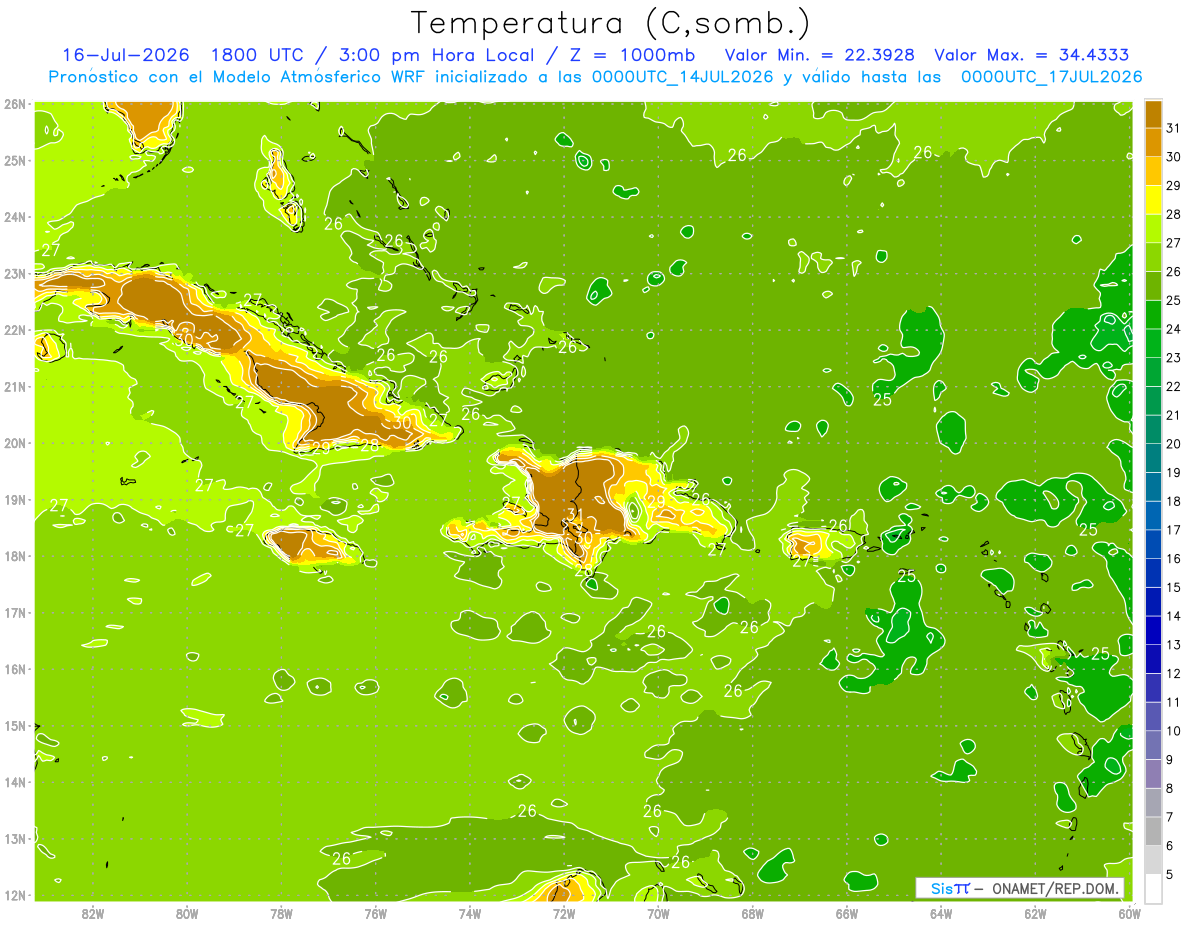Click color bar label 18

point(1173,500)
